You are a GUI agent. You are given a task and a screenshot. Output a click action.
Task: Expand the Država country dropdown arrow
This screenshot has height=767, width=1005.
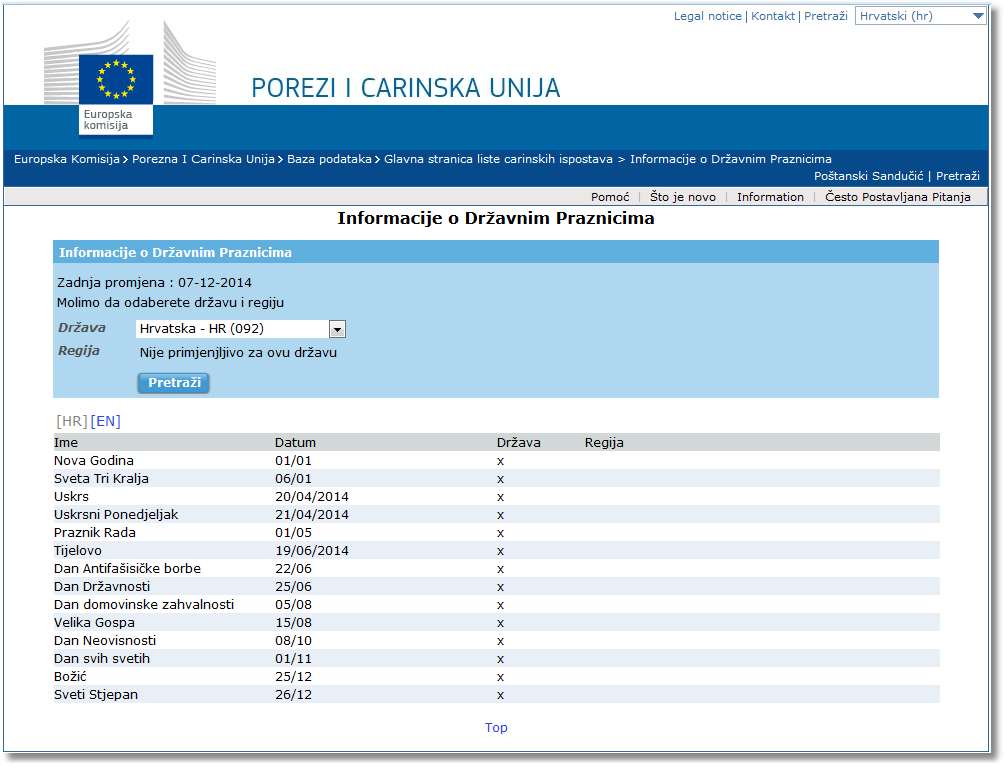point(337,329)
